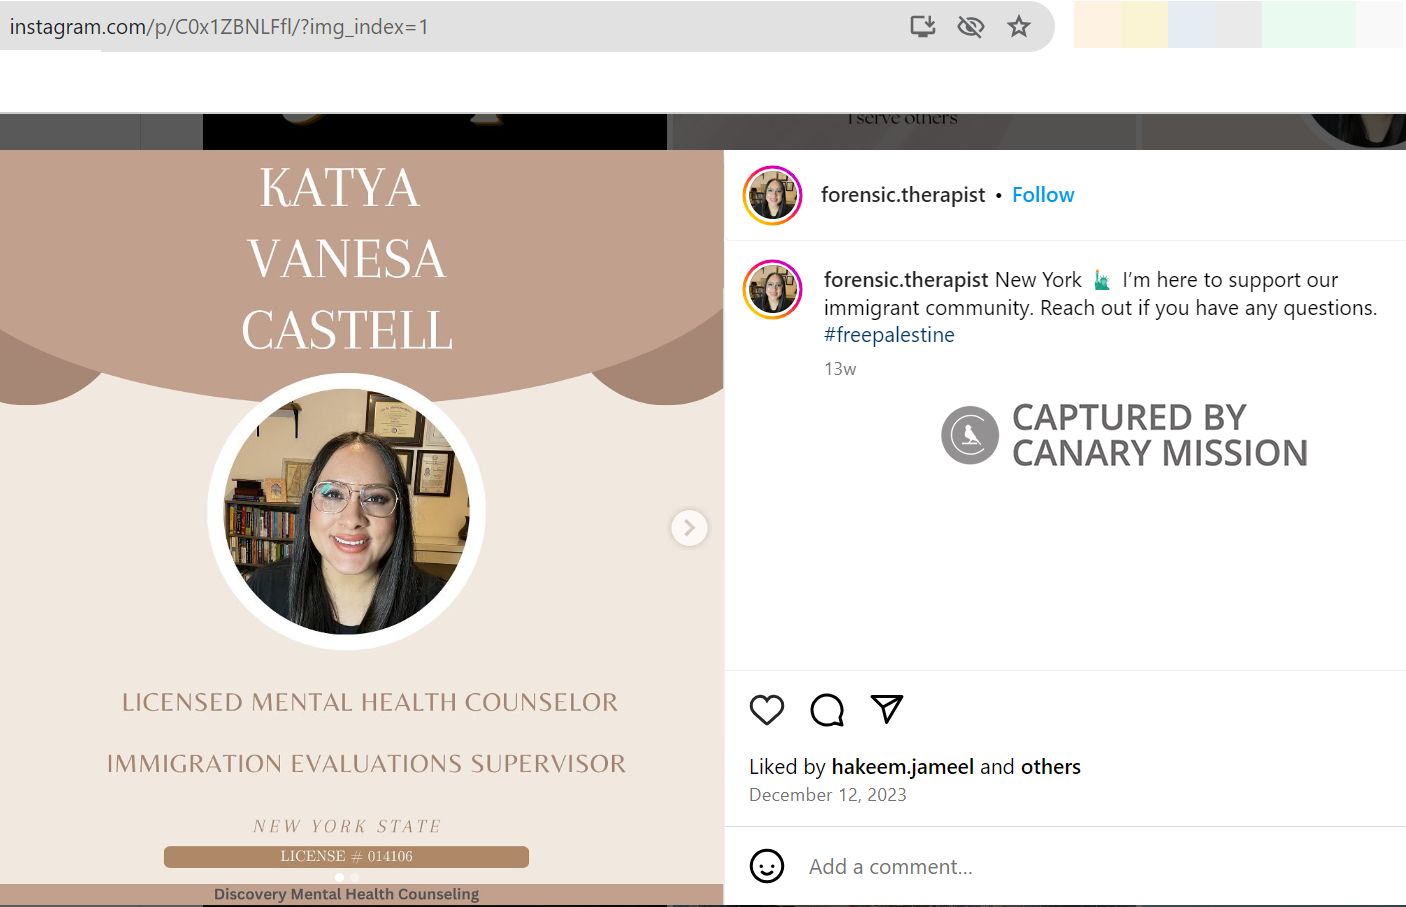Open caption author's avatar next to caption
Viewport: 1406px width, 907px height.
[x=772, y=290]
